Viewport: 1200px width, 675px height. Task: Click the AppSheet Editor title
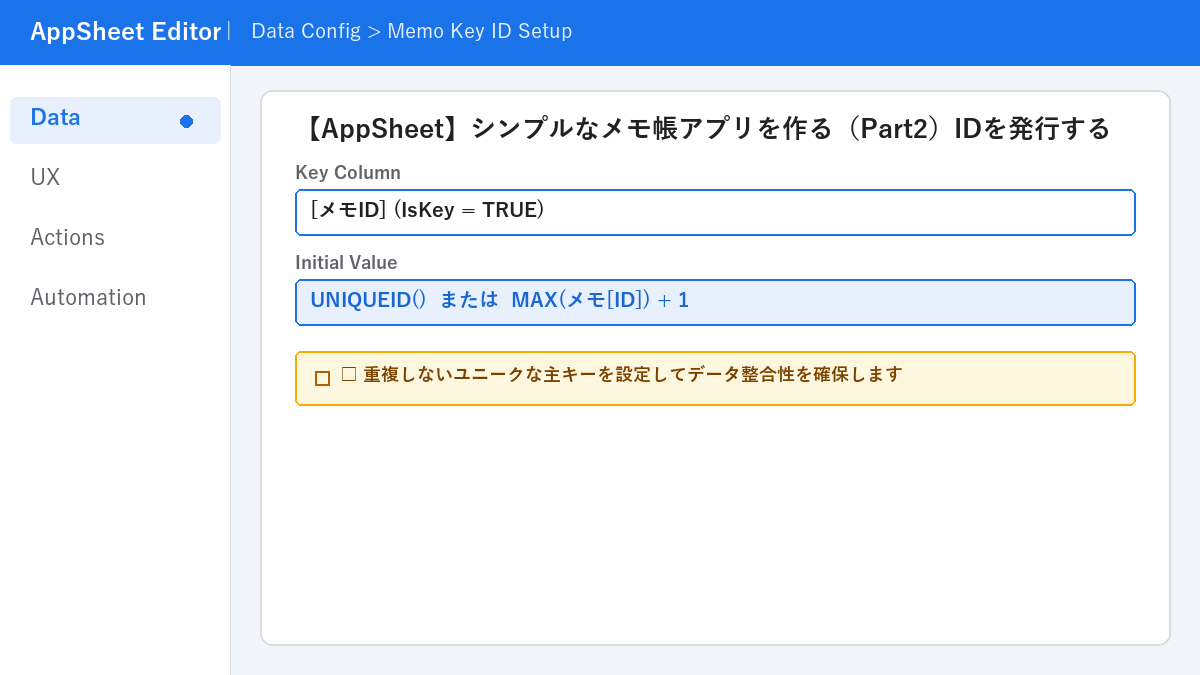click(125, 32)
